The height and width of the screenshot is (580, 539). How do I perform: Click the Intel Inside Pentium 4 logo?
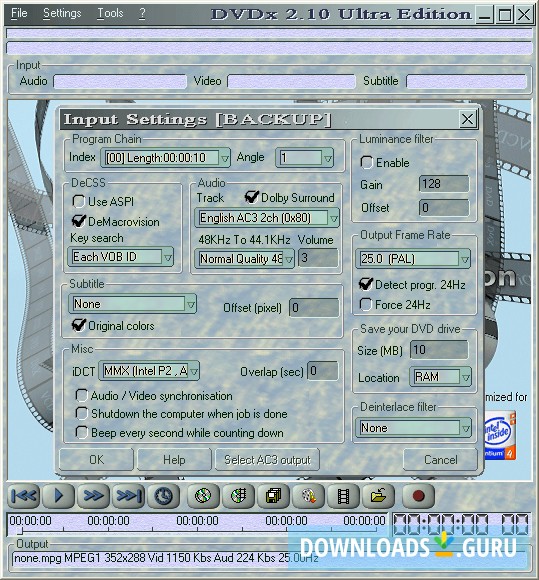pyautogui.click(x=500, y=435)
